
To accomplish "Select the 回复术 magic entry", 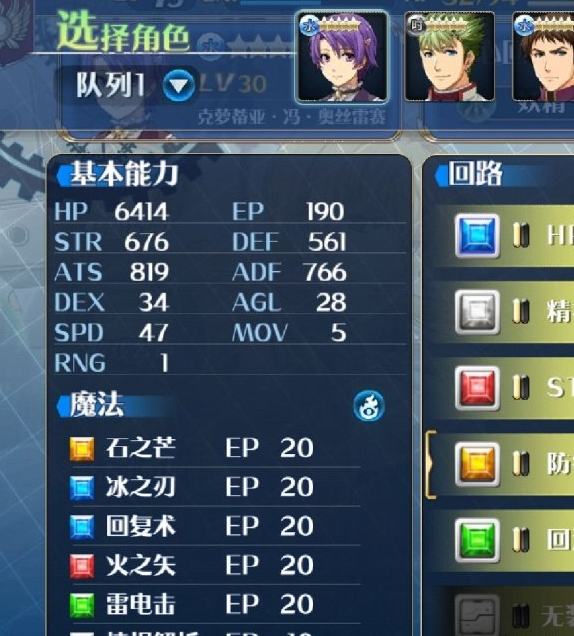I will click(x=215, y=526).
